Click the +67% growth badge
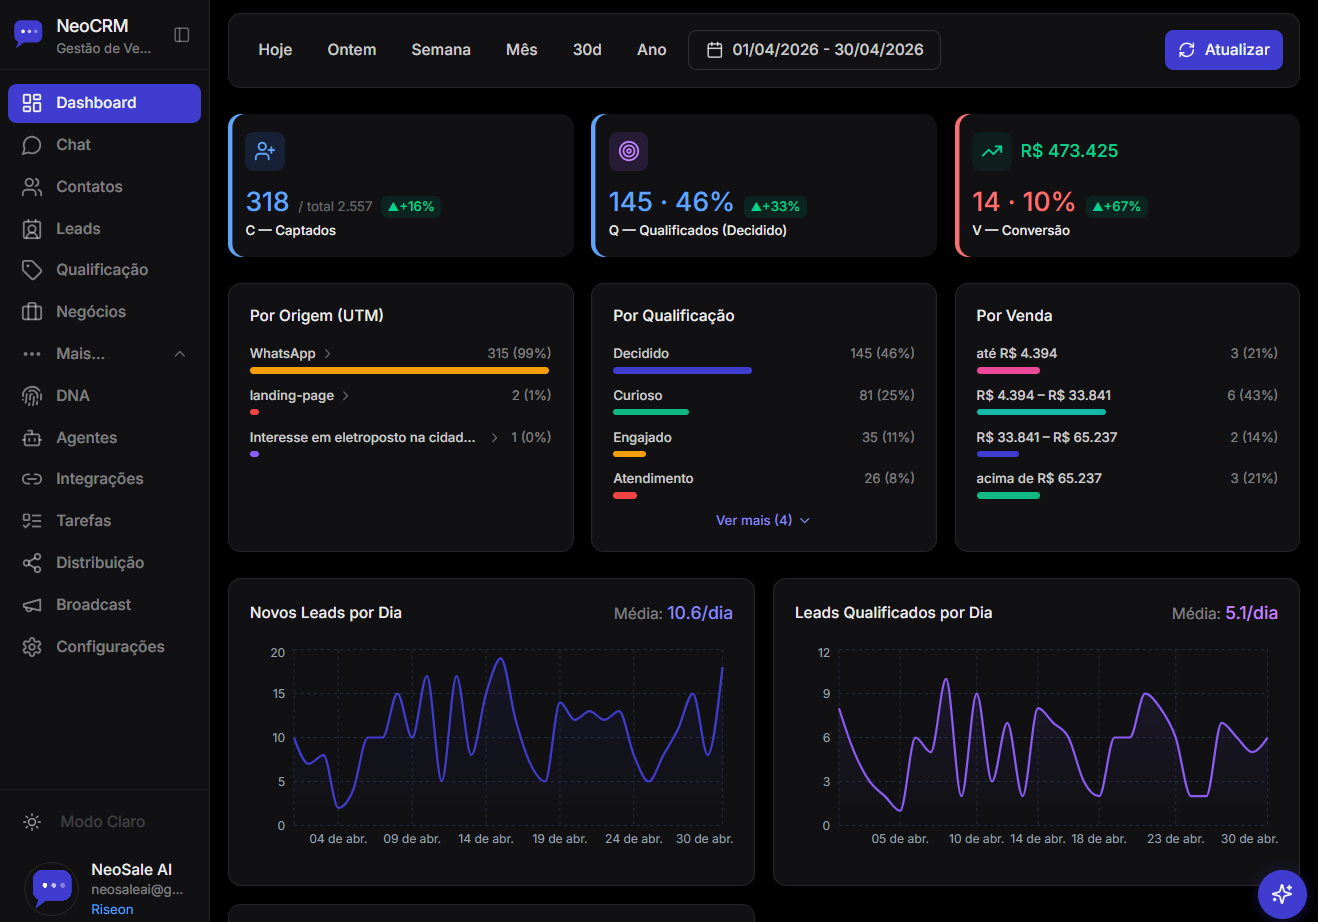Screen dimensions: 1318x922 [x=1117, y=207]
